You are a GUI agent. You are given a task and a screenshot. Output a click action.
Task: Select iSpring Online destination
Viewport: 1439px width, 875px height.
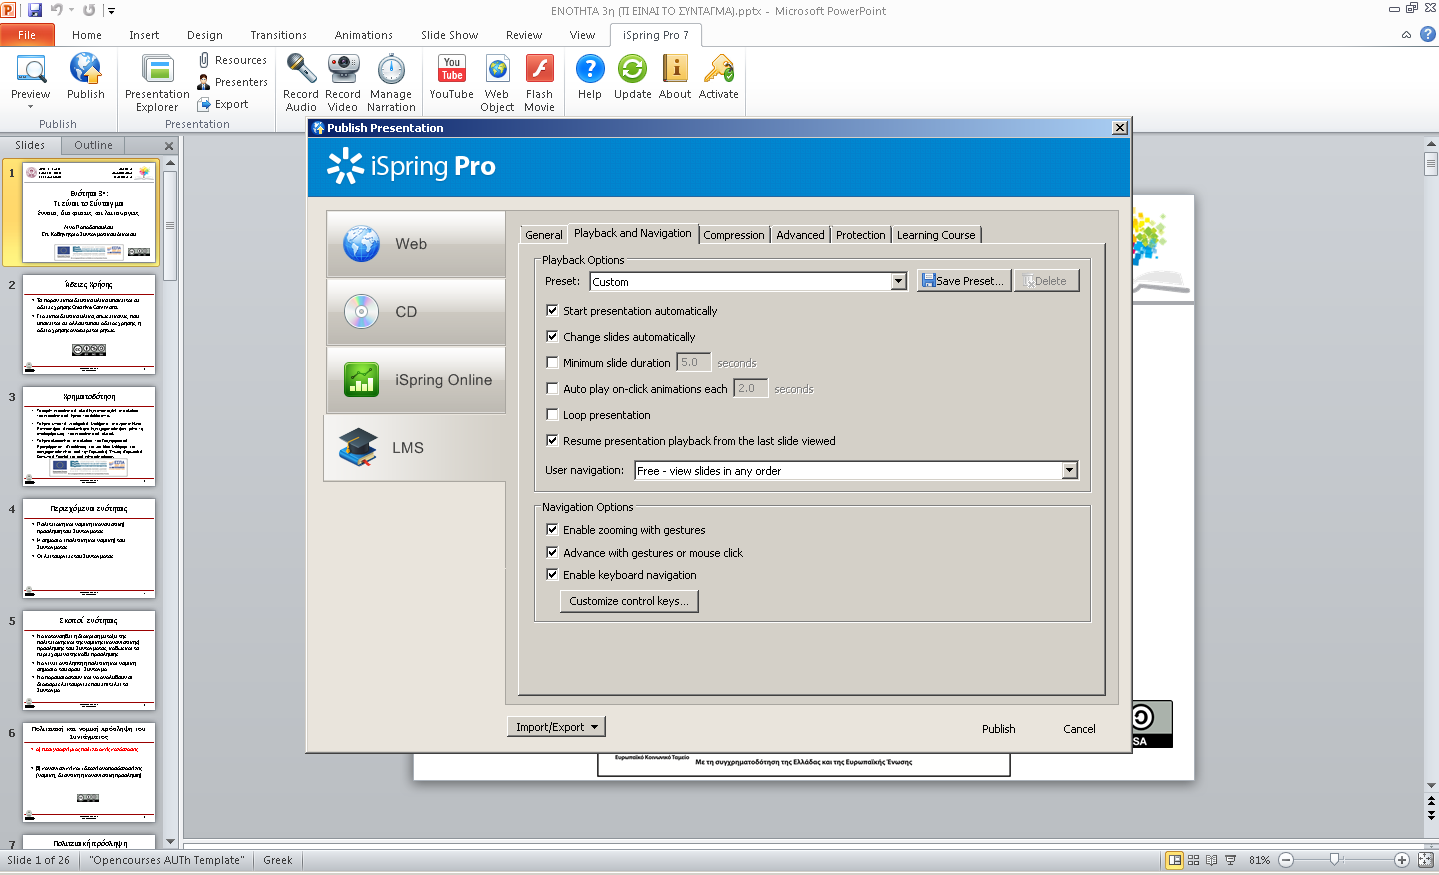pos(416,380)
